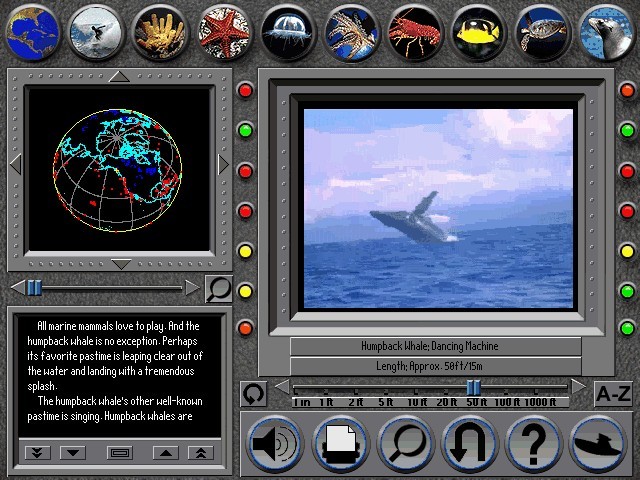Click upper yellow light in left column
The image size is (640, 480).
click(245, 251)
